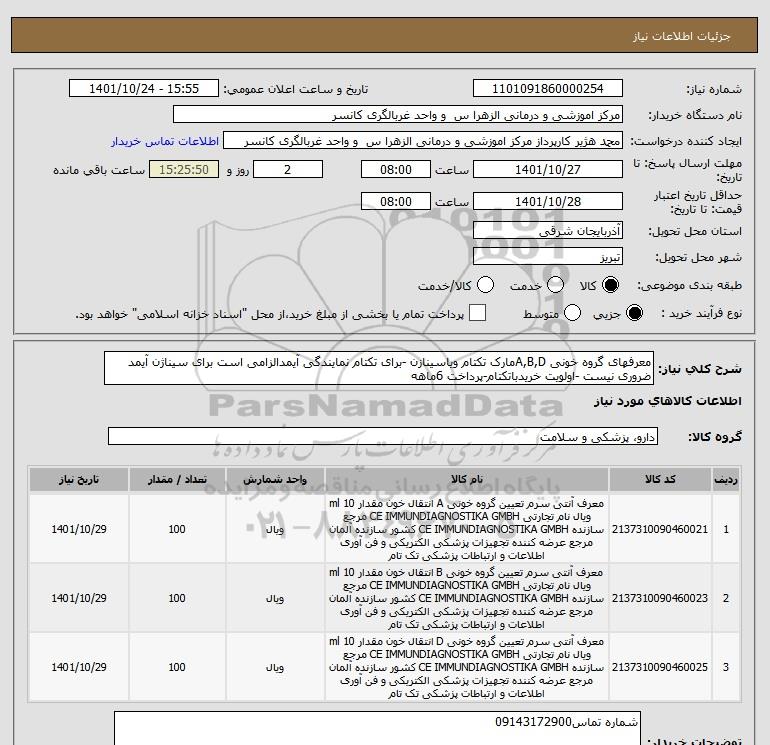Click the buyer notes box with contact number
The image size is (770, 745).
pos(377,728)
